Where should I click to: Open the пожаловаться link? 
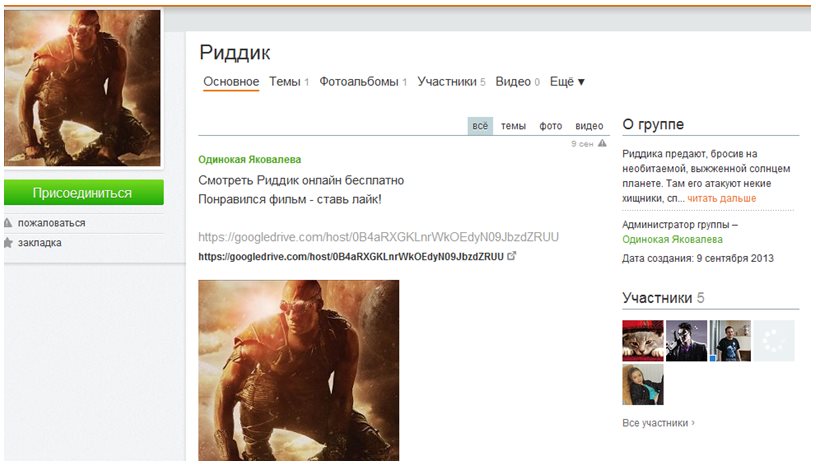(x=52, y=223)
